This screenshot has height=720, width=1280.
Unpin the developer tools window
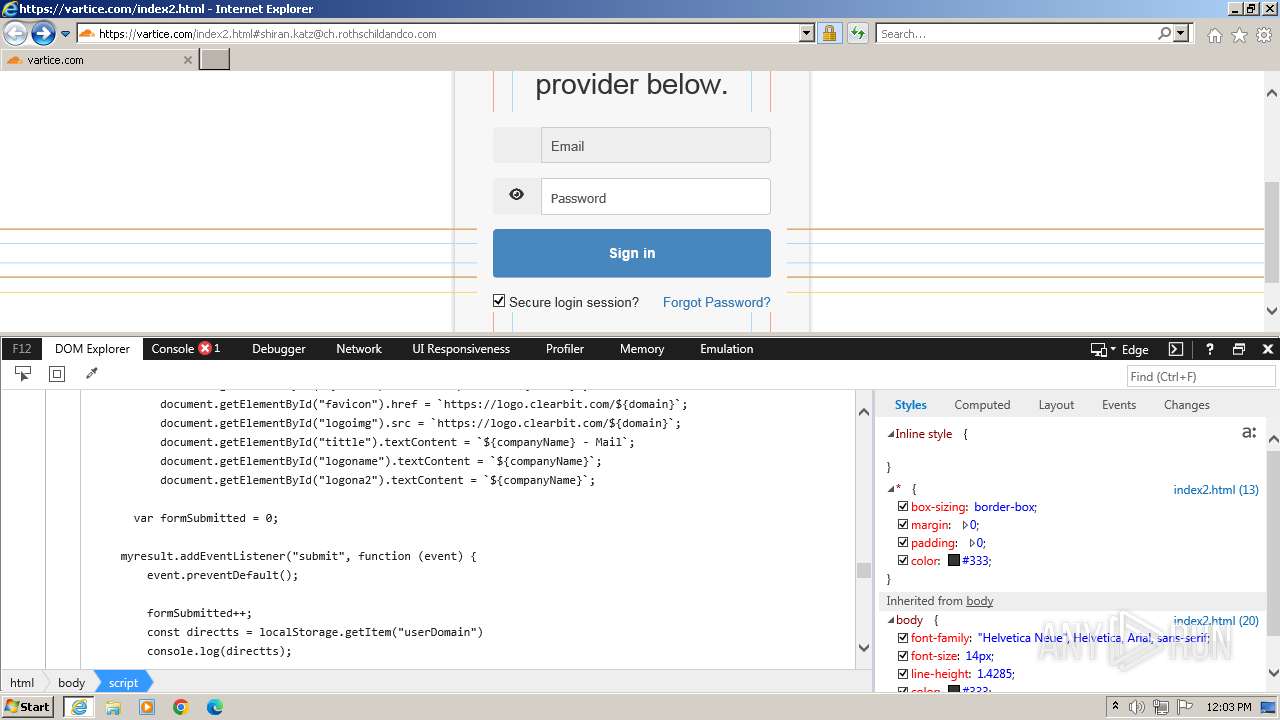tap(1239, 349)
